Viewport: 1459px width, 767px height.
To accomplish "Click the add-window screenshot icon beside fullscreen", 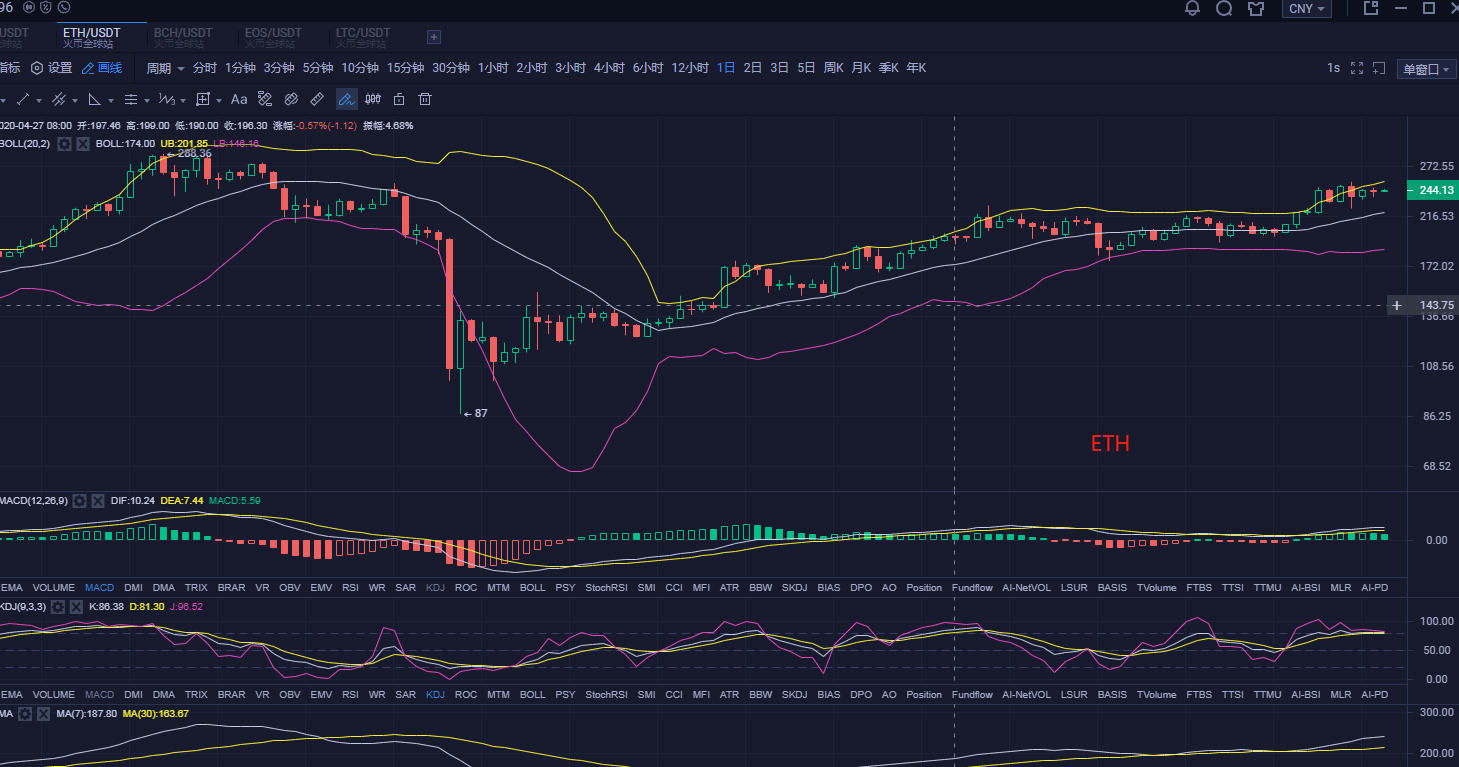I will tap(1379, 68).
